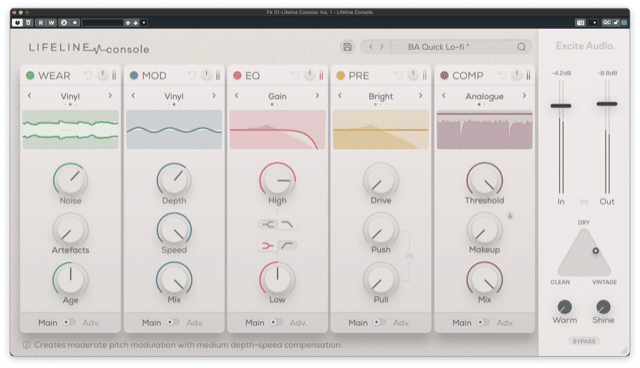Viewport: 640px width, 368px height.
Task: Go to next PRE mode after Bright
Action: (421, 96)
